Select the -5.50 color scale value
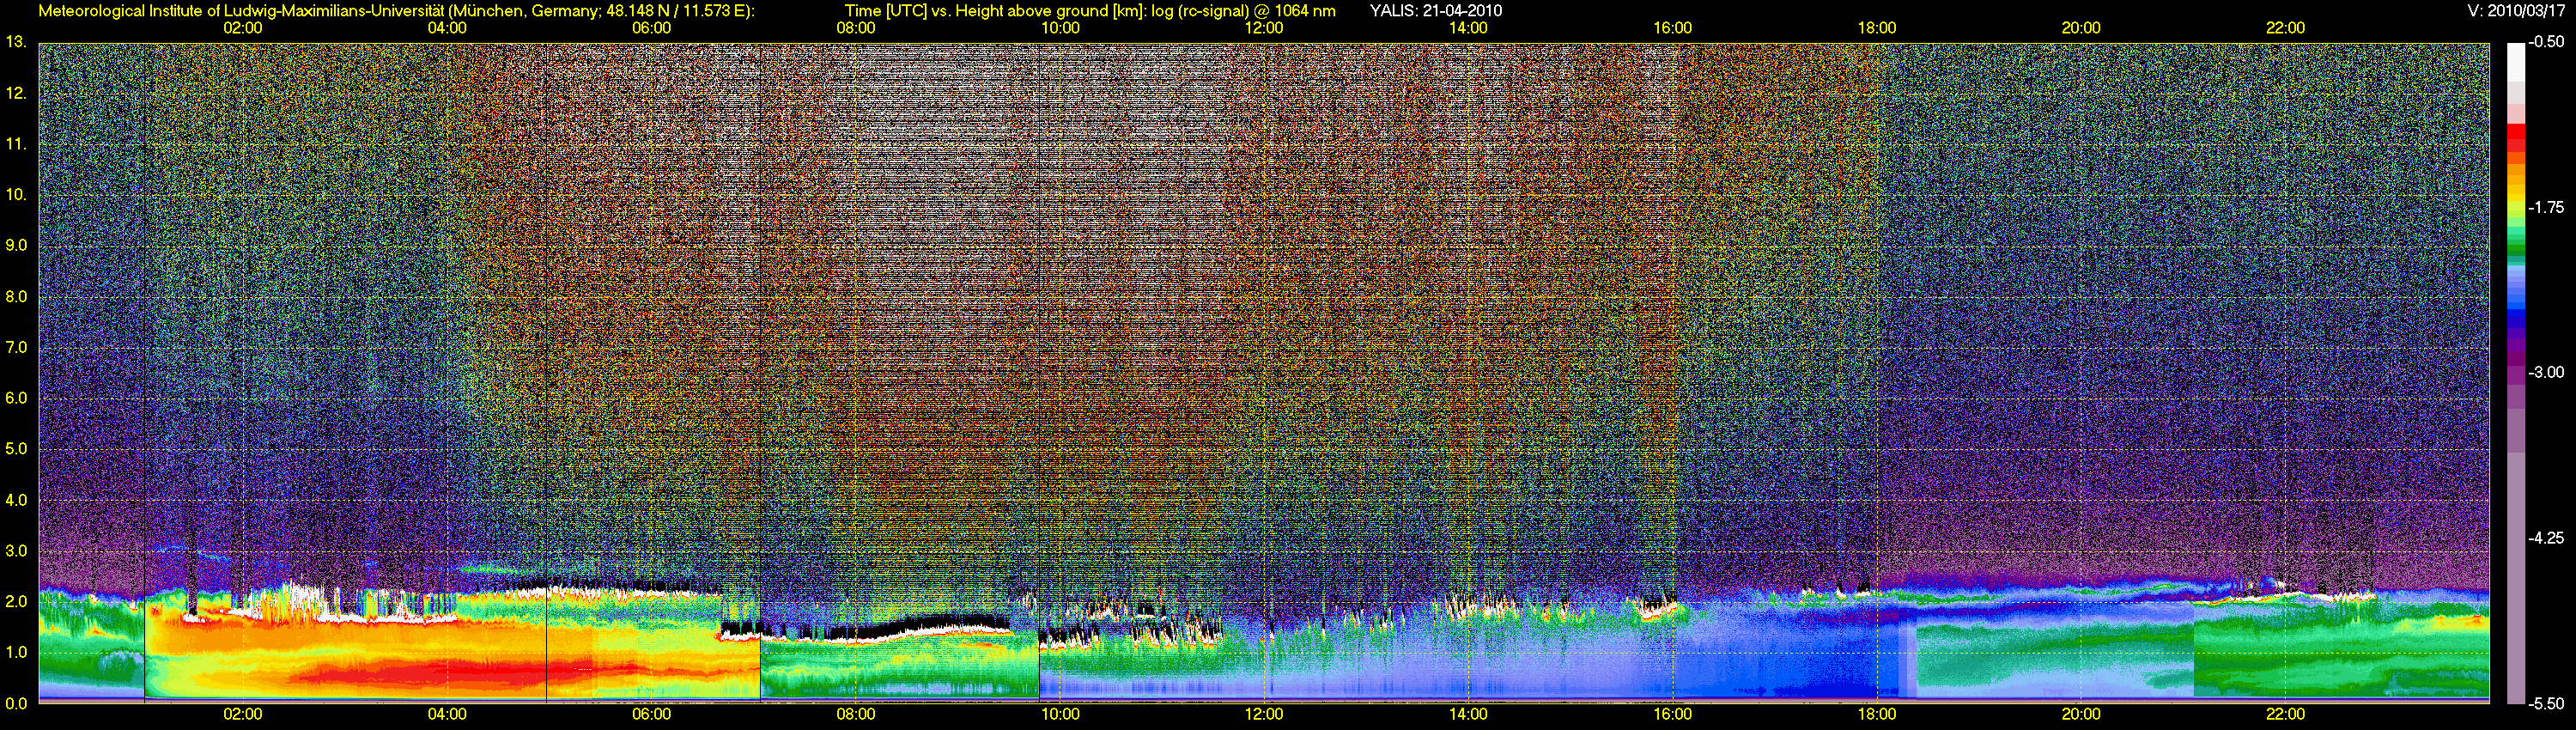Image resolution: width=2576 pixels, height=730 pixels. (x=2546, y=703)
